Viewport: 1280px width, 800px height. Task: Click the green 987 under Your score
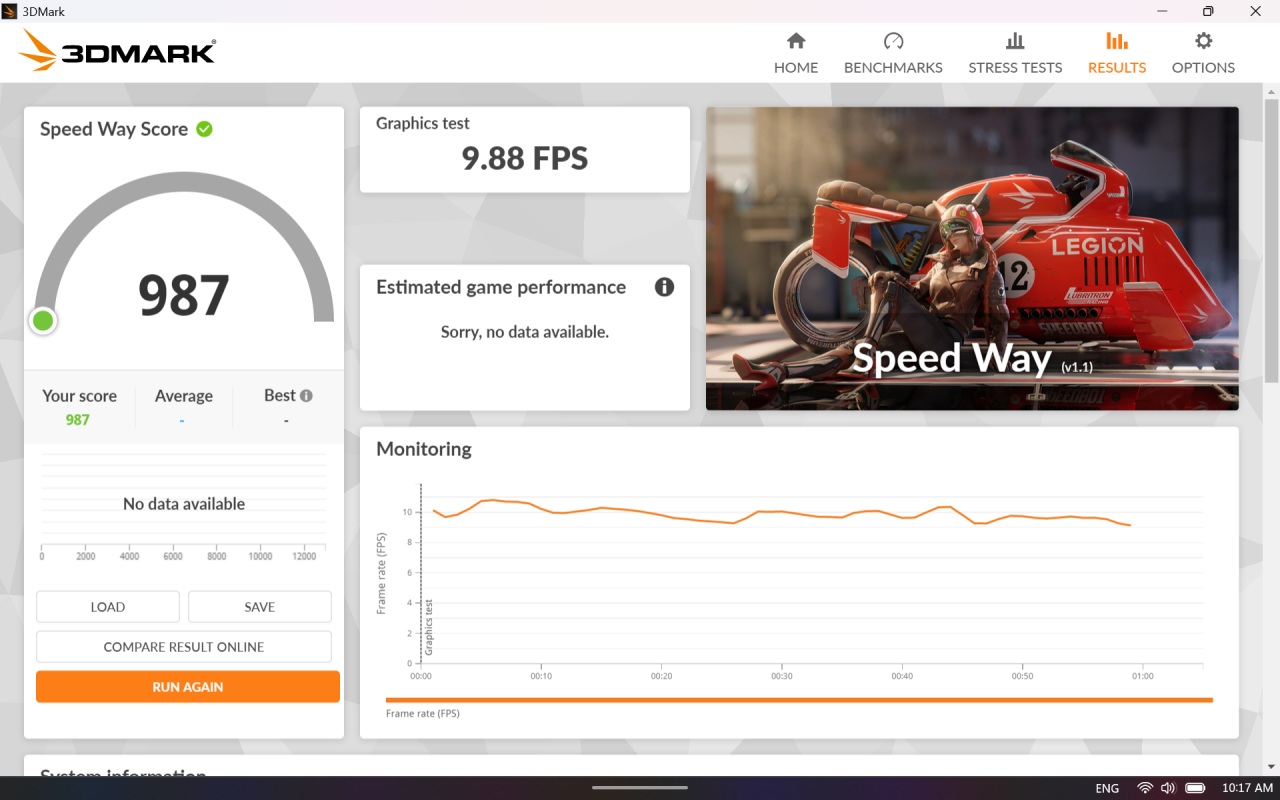78,420
